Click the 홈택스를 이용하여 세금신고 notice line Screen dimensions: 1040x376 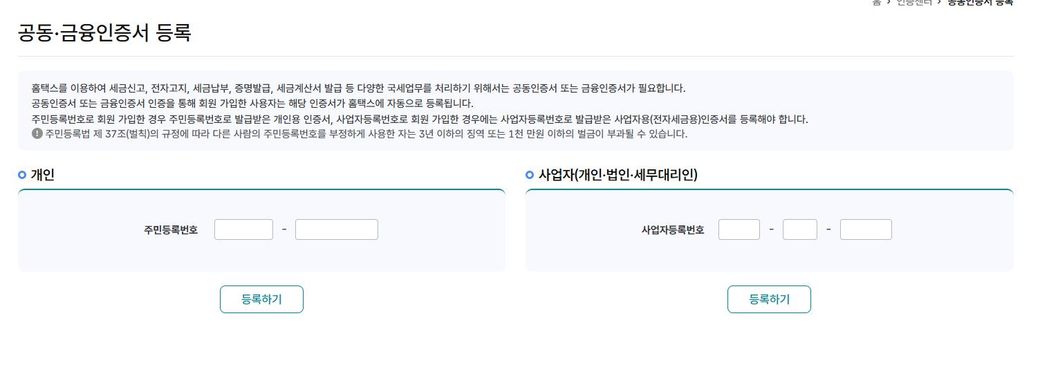click(x=359, y=88)
